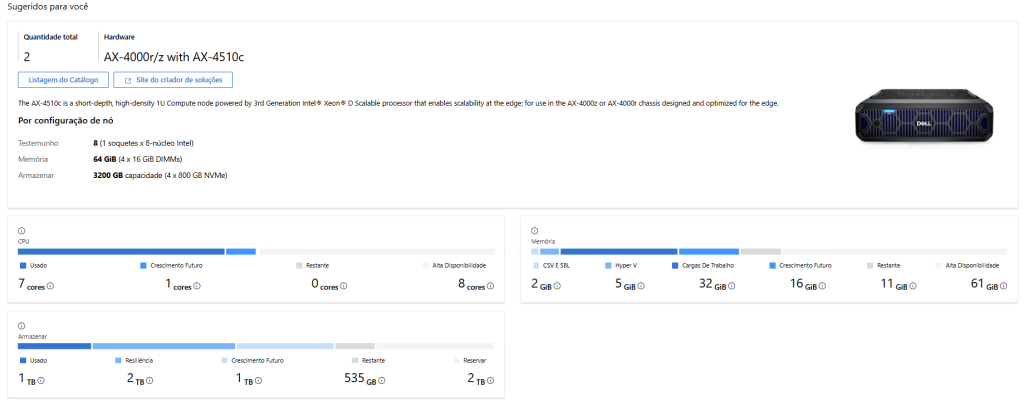Click the hardware title AX-4000r/z with AX-4510c
This screenshot has width=1024, height=406.
(174, 57)
